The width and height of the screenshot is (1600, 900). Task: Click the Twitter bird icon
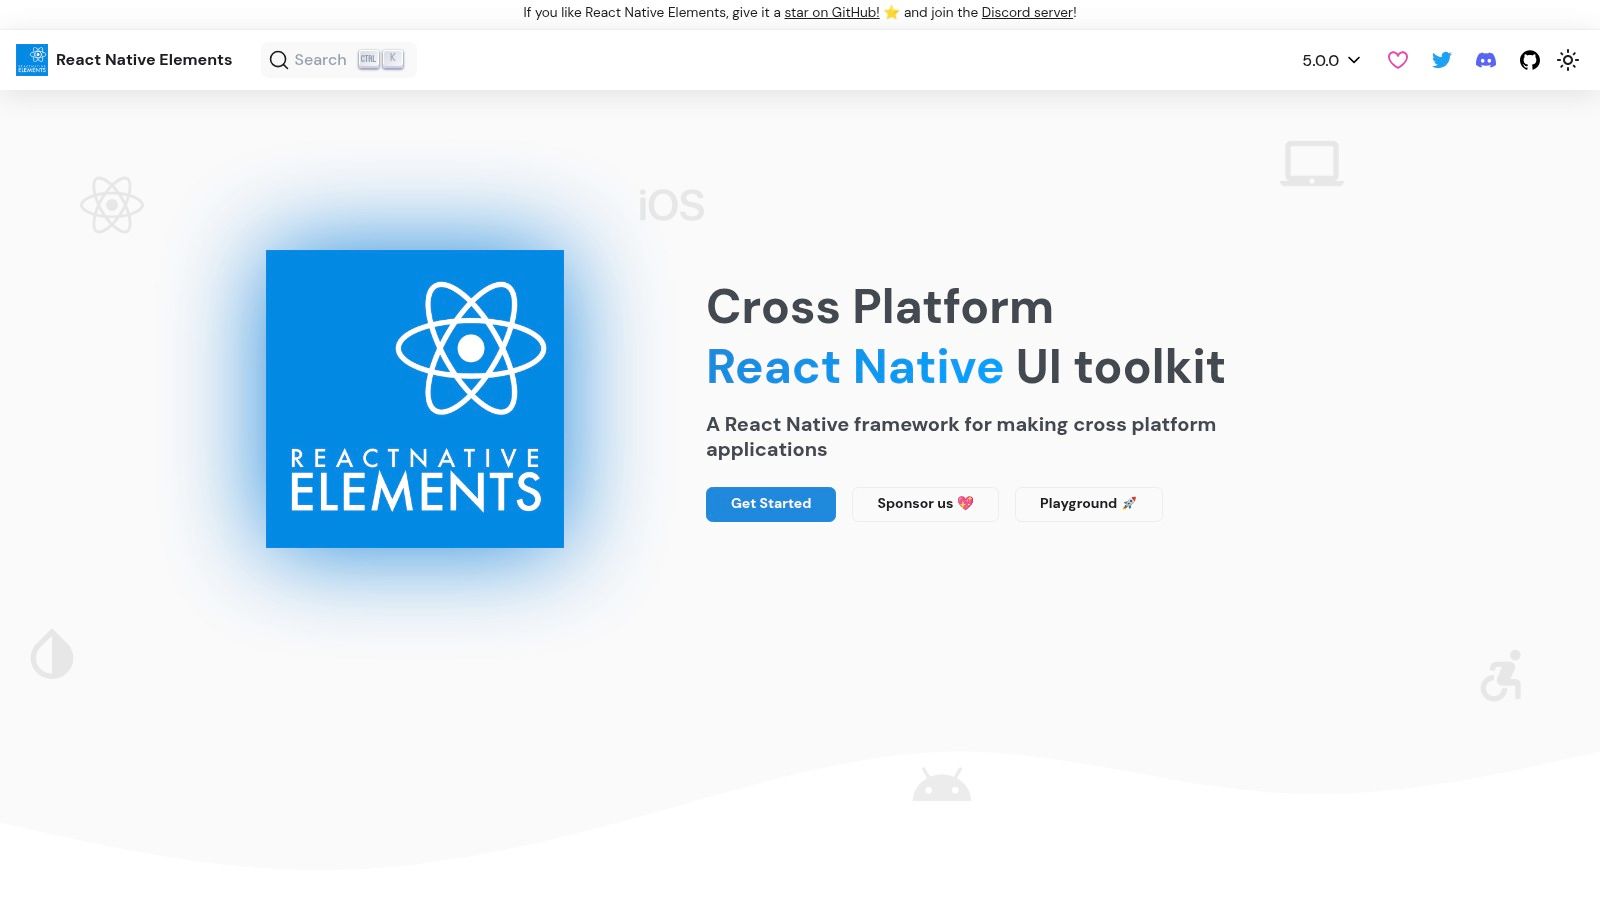point(1441,60)
